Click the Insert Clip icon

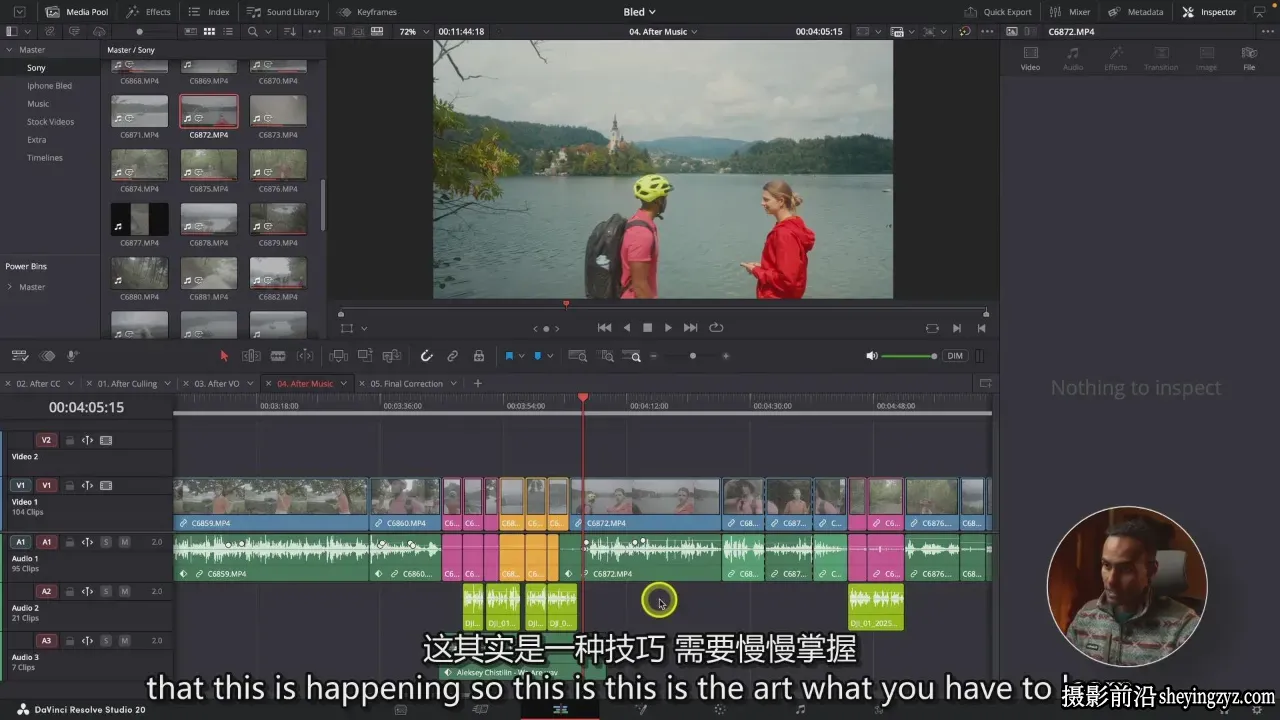pyautogui.click(x=338, y=356)
